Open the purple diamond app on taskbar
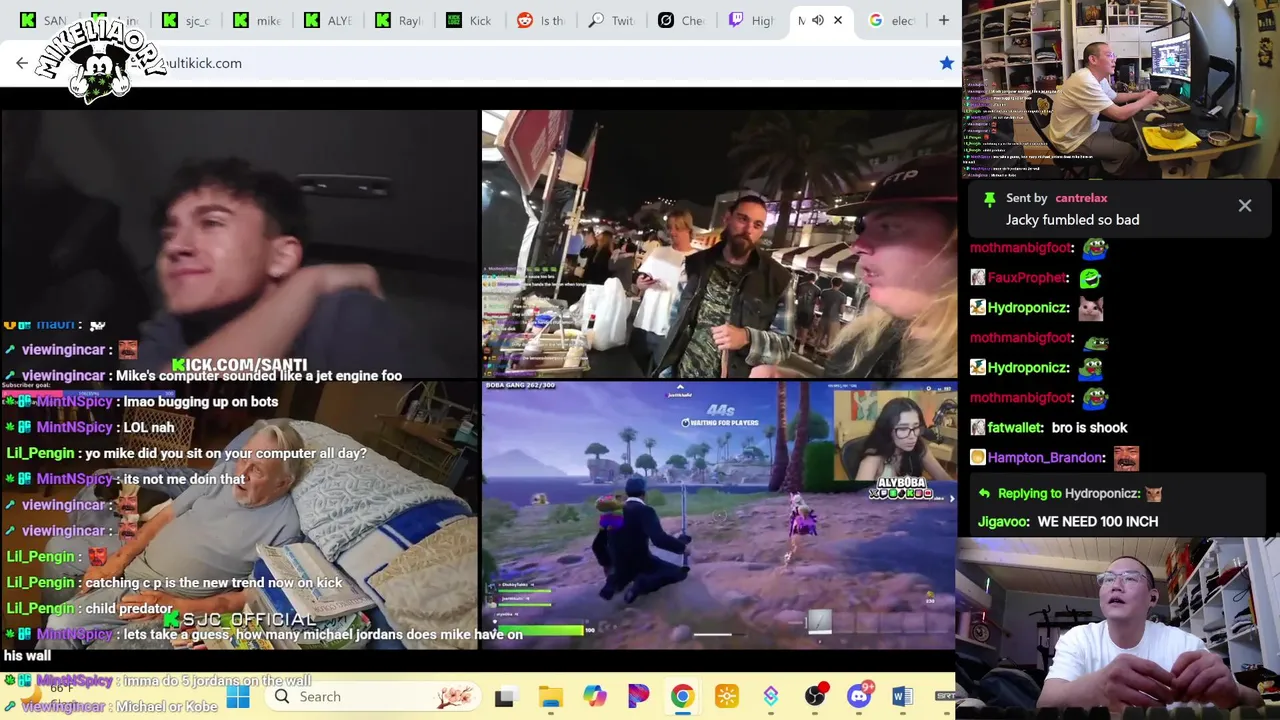1280x720 pixels. 770,697
